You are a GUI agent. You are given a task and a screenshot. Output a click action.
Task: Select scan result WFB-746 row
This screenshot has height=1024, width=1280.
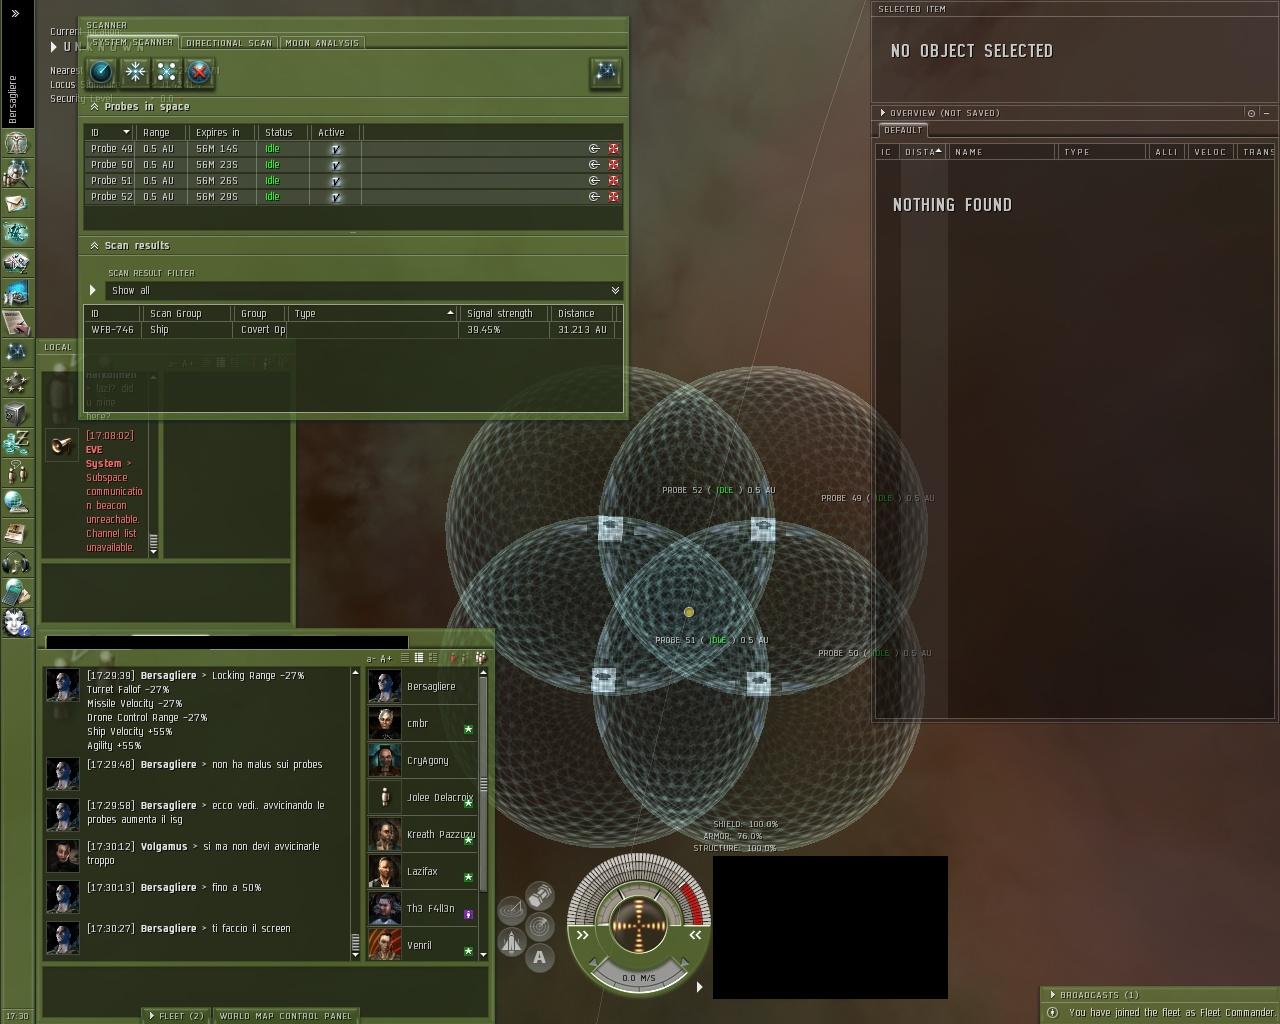click(x=353, y=329)
